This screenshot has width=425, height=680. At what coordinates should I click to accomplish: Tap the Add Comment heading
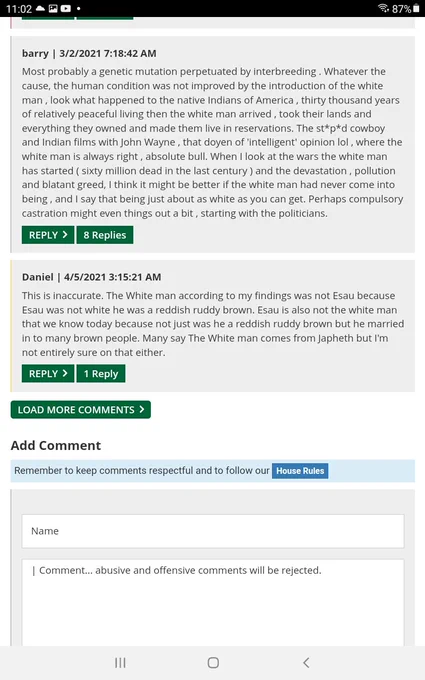click(56, 445)
